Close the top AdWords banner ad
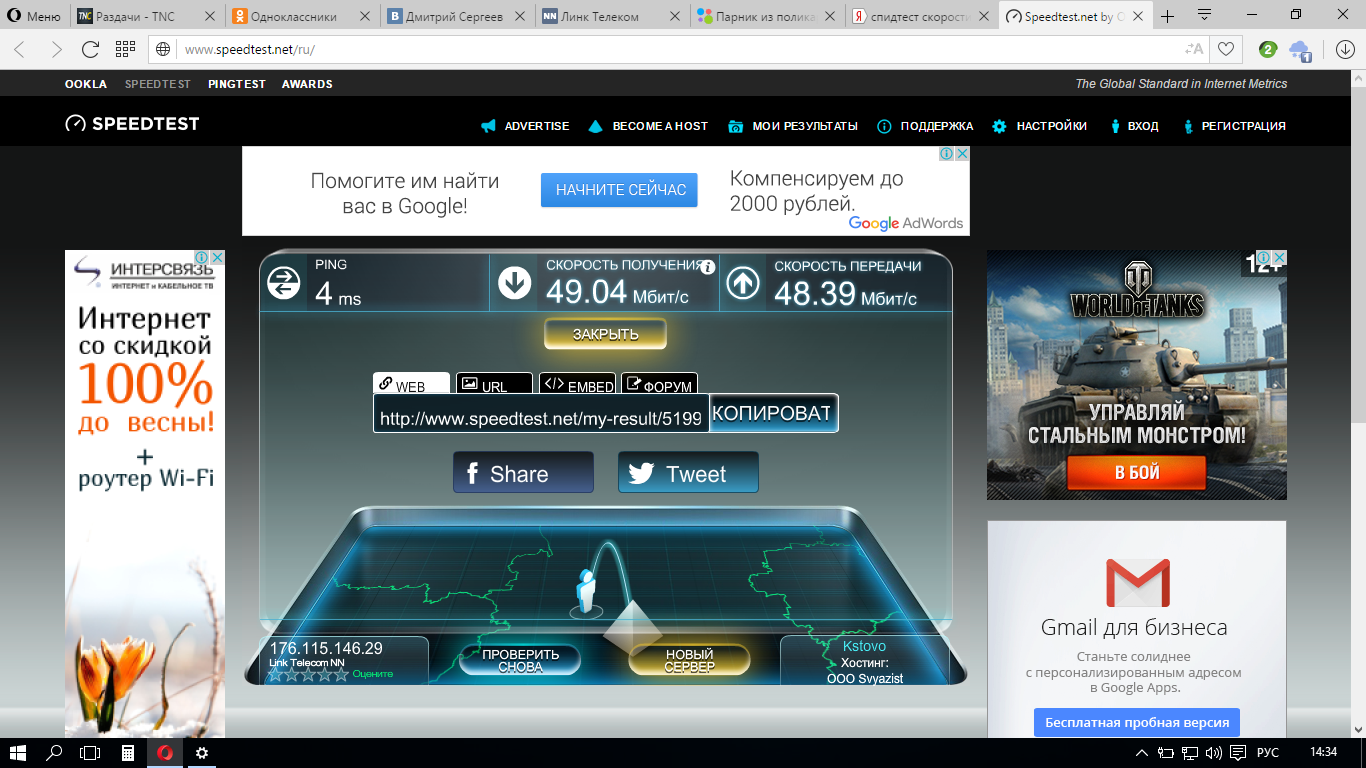The height and width of the screenshot is (768, 1366). pyautogui.click(x=961, y=154)
